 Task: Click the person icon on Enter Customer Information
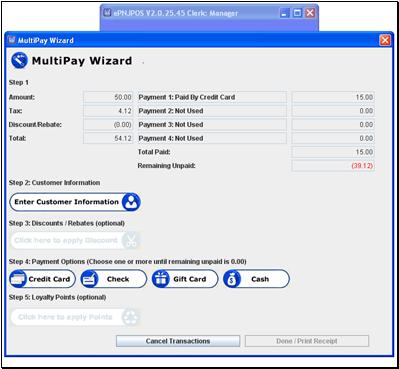(x=131, y=202)
